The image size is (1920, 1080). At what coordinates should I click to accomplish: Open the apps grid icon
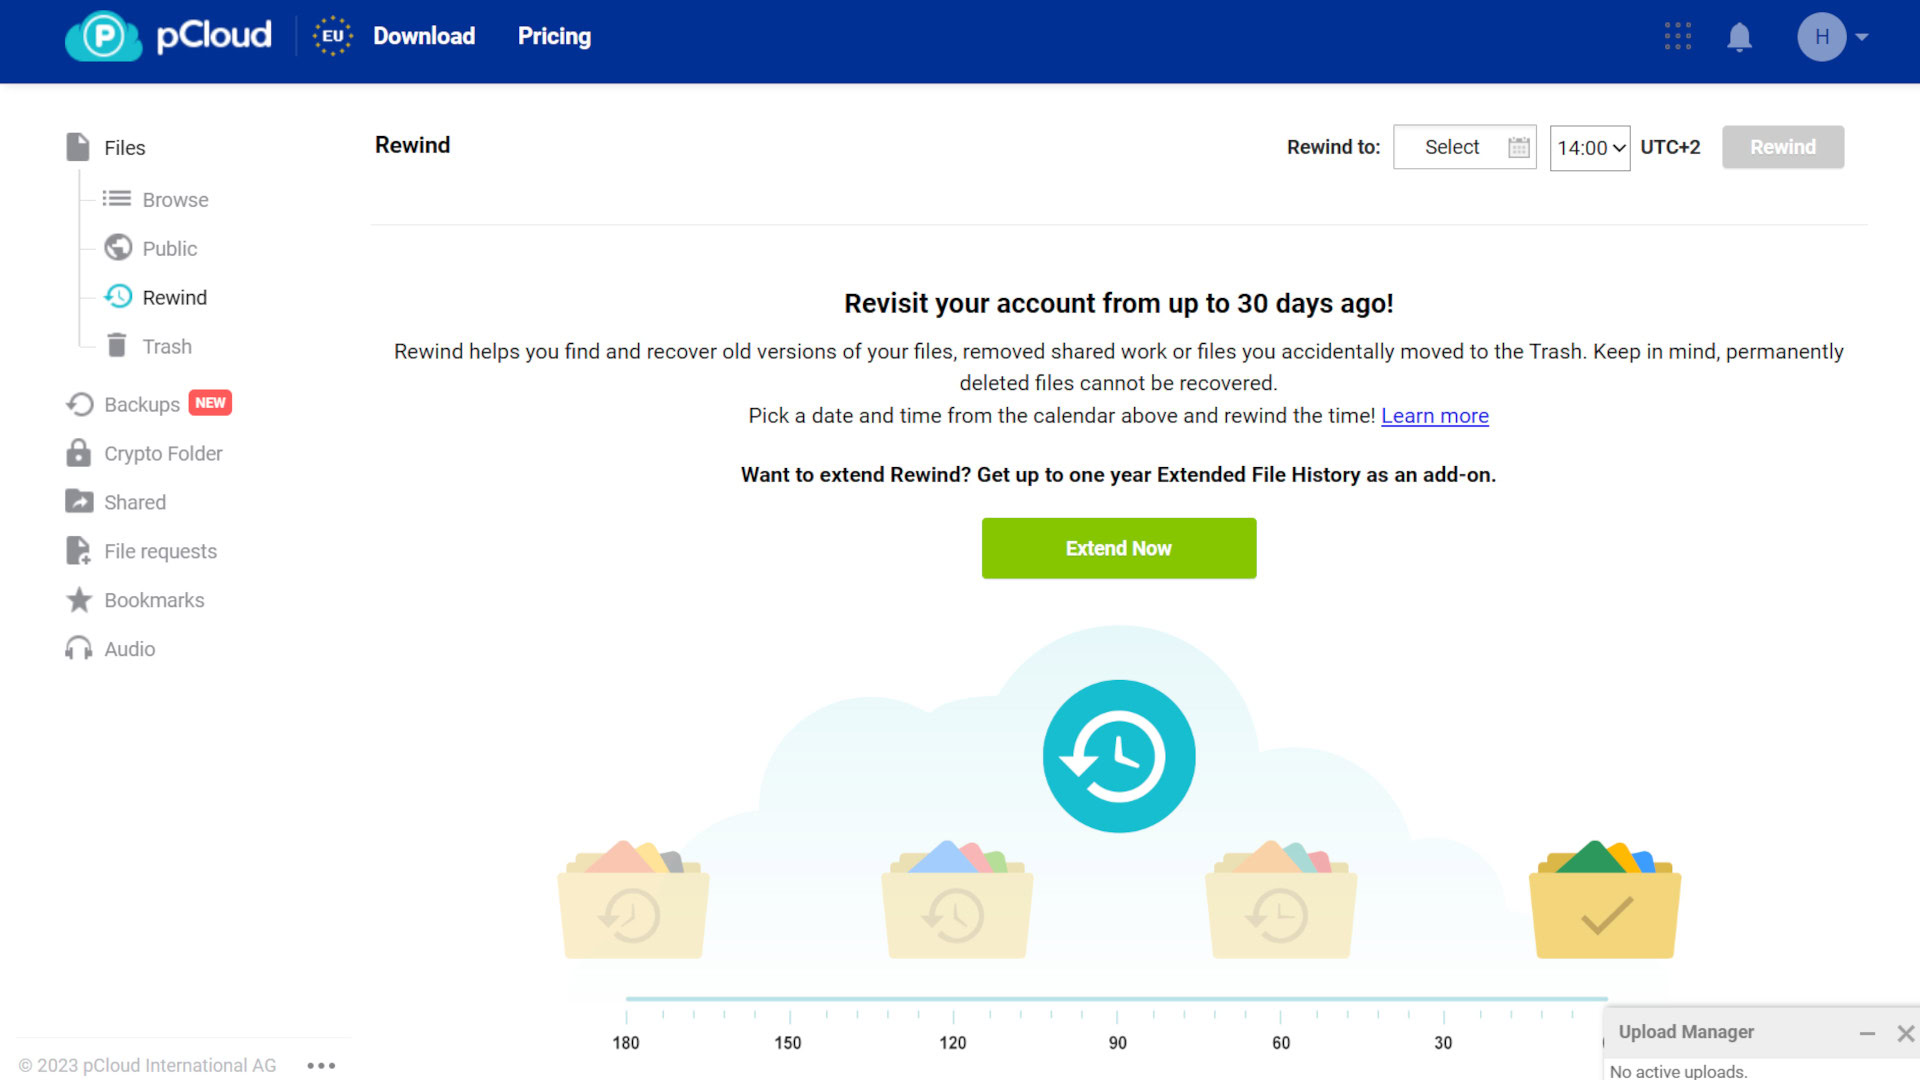pos(1677,37)
